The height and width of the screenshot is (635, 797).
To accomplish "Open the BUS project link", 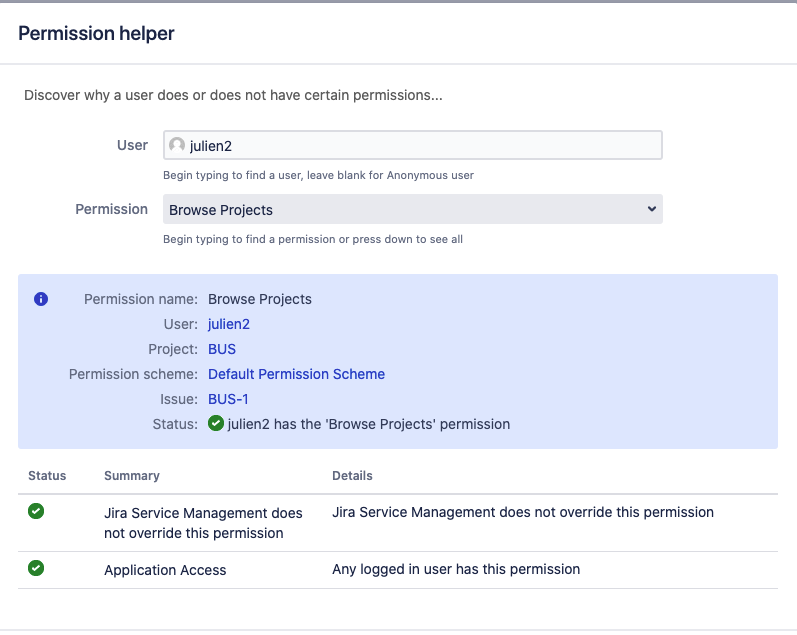I will point(222,349).
